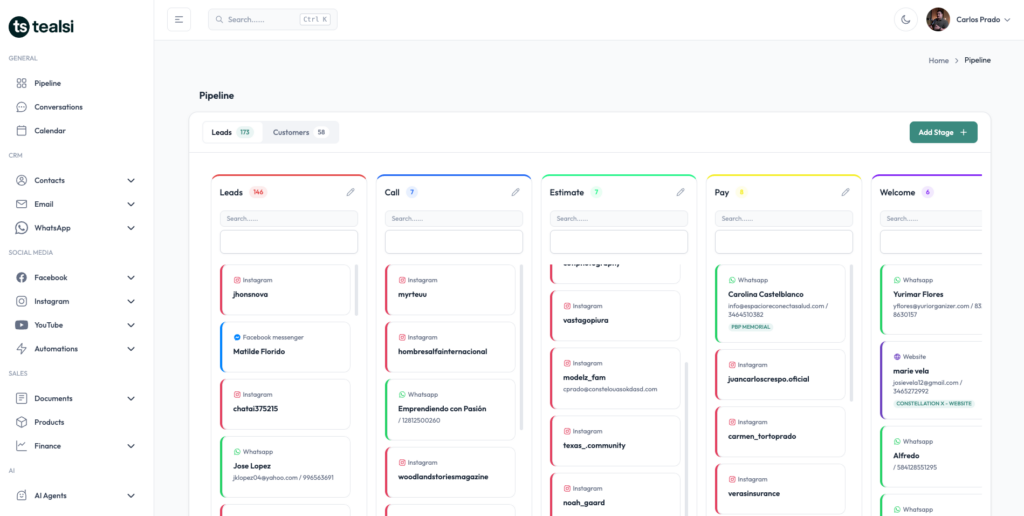Click the edit pencil on Estimate stage

tap(680, 192)
